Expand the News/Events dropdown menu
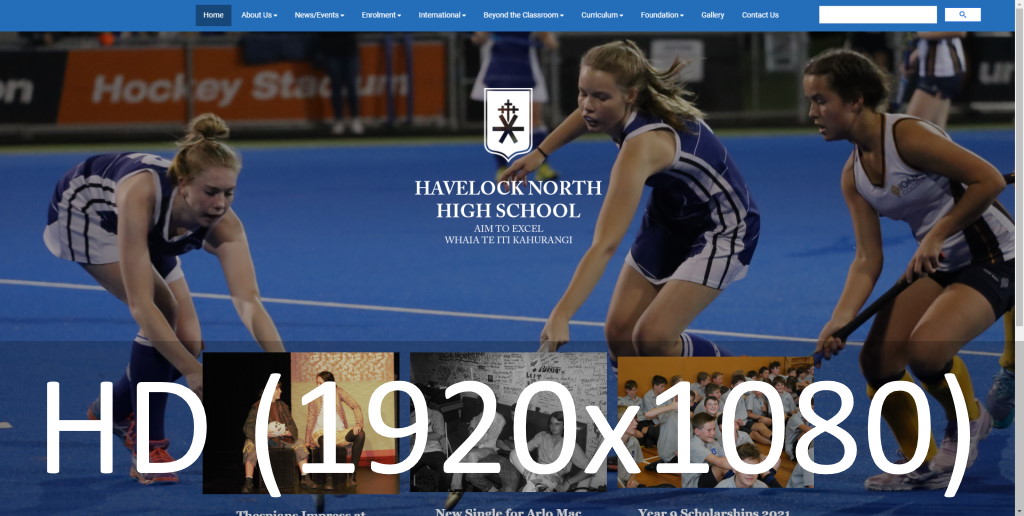The image size is (1024, 516). [319, 15]
